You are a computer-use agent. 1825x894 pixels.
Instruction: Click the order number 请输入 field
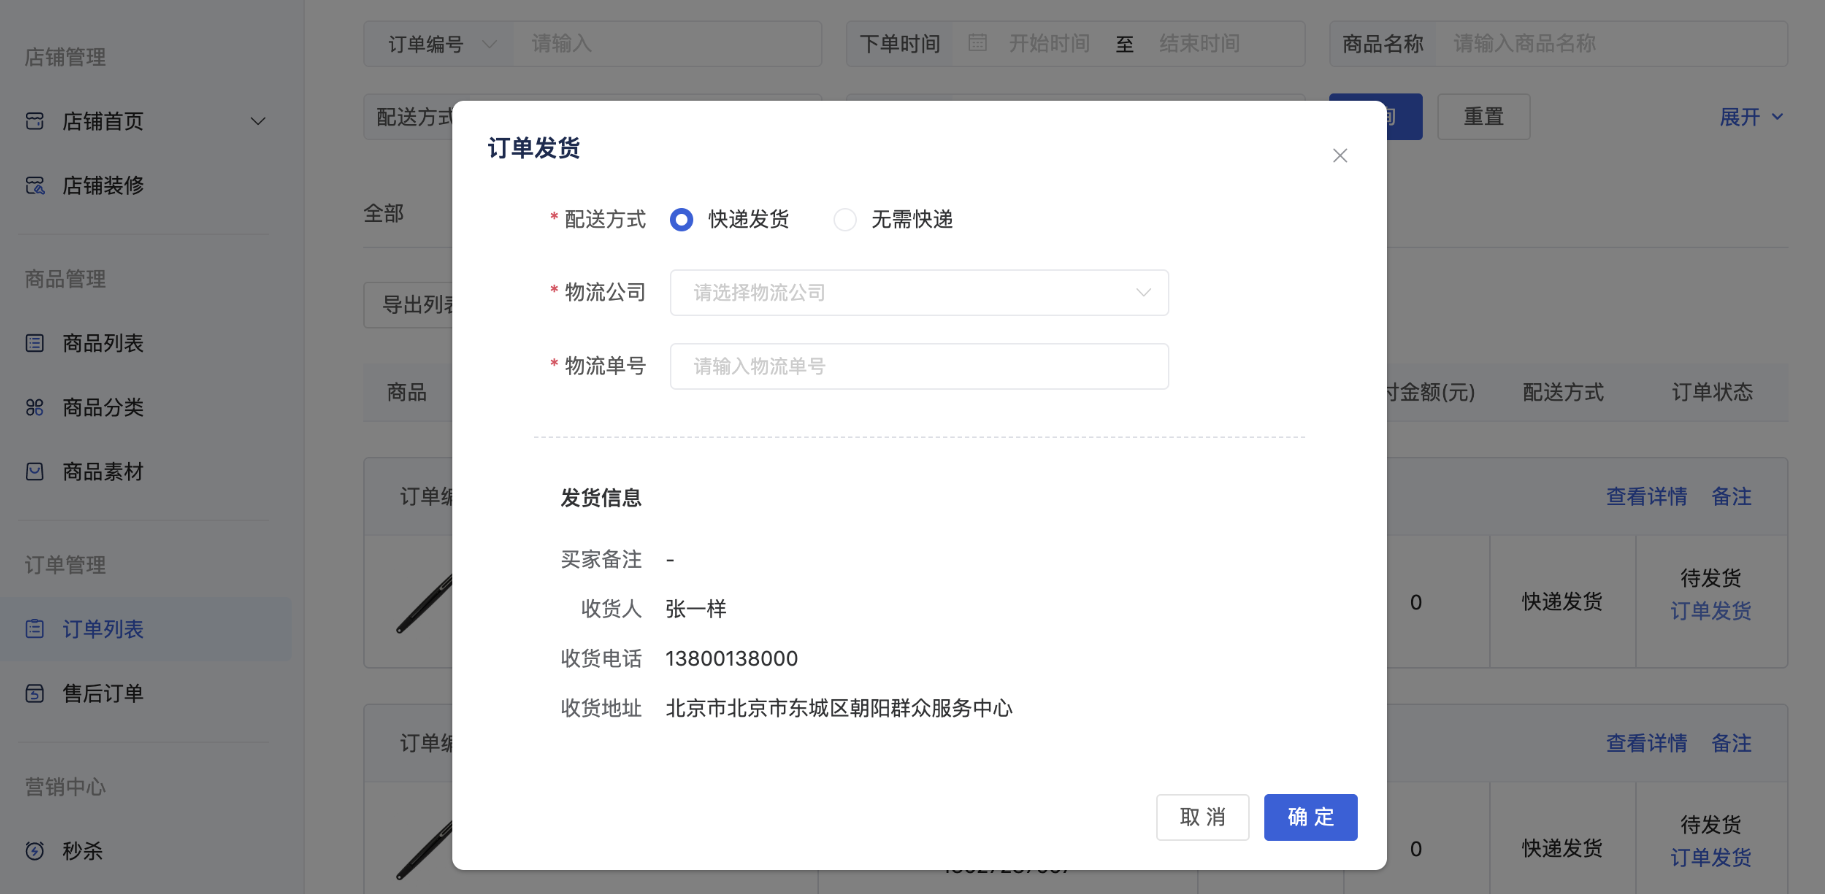click(667, 44)
